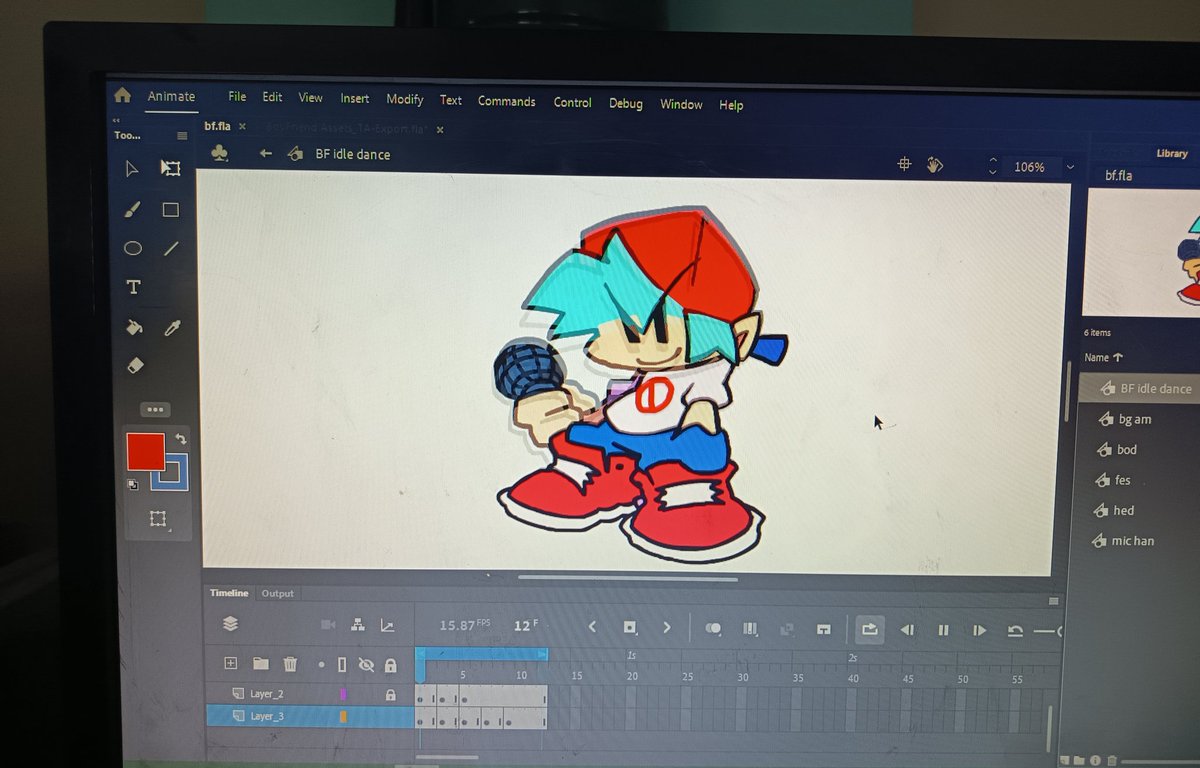Image resolution: width=1200 pixels, height=768 pixels.
Task: Switch to the Output tab
Action: pos(277,593)
